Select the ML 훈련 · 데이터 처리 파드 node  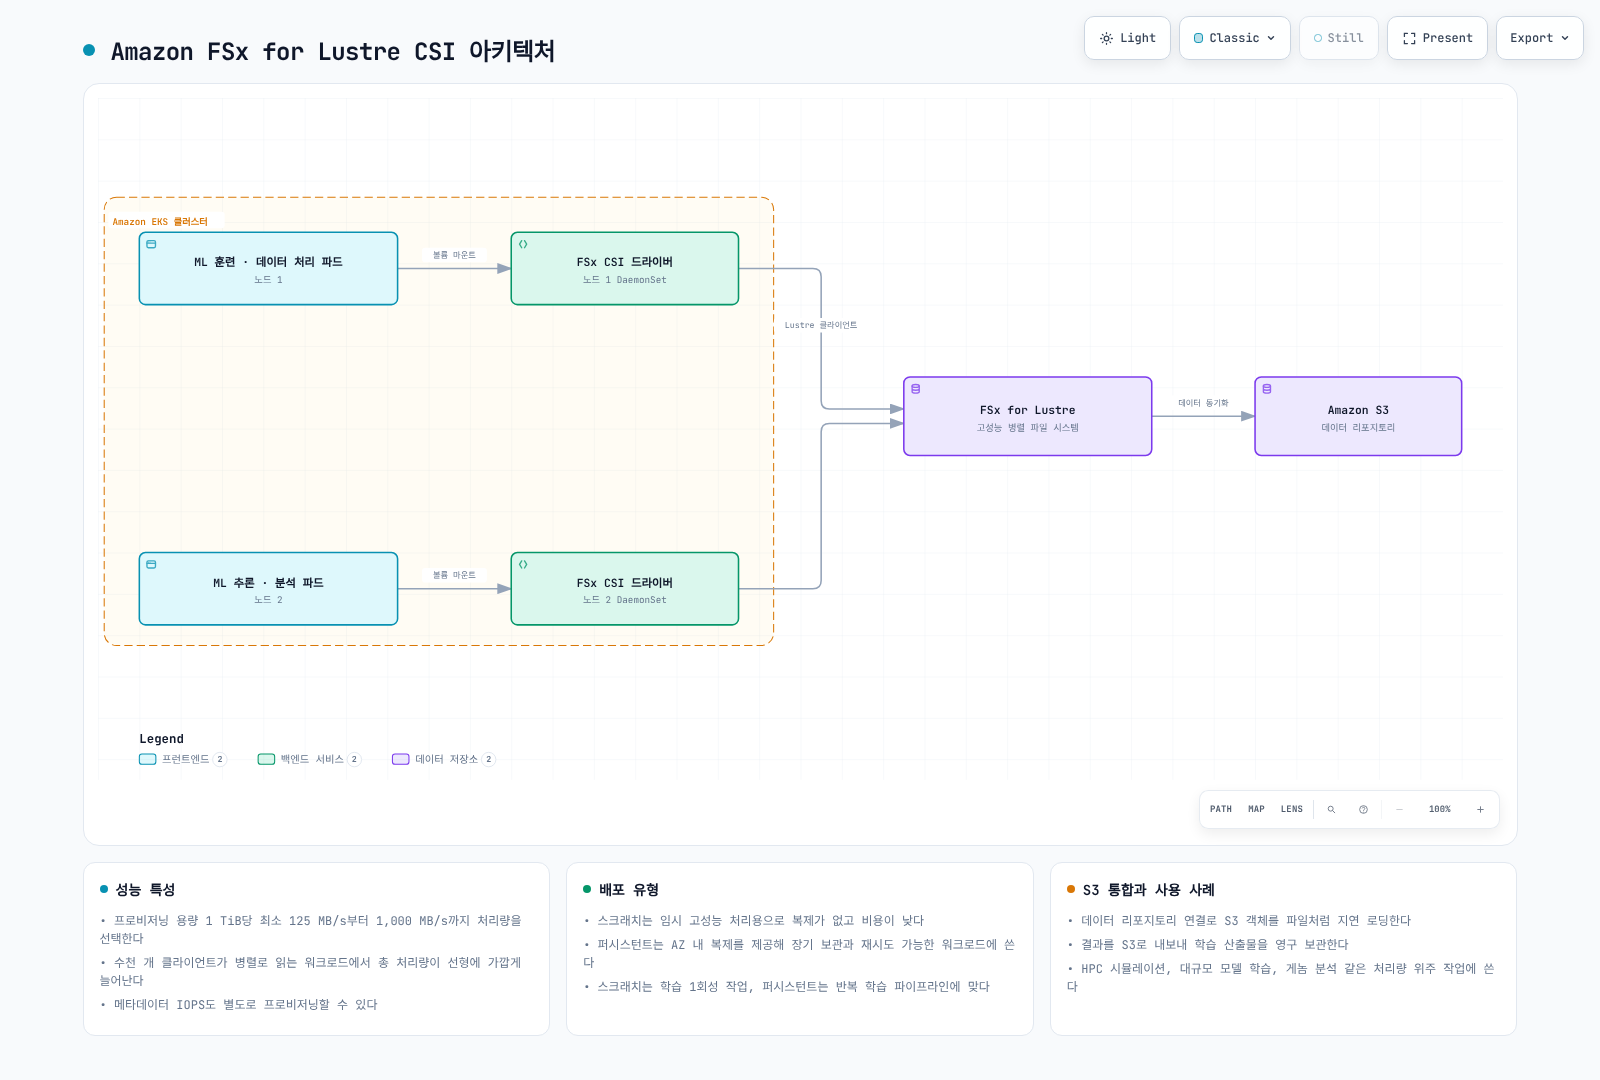[268, 269]
